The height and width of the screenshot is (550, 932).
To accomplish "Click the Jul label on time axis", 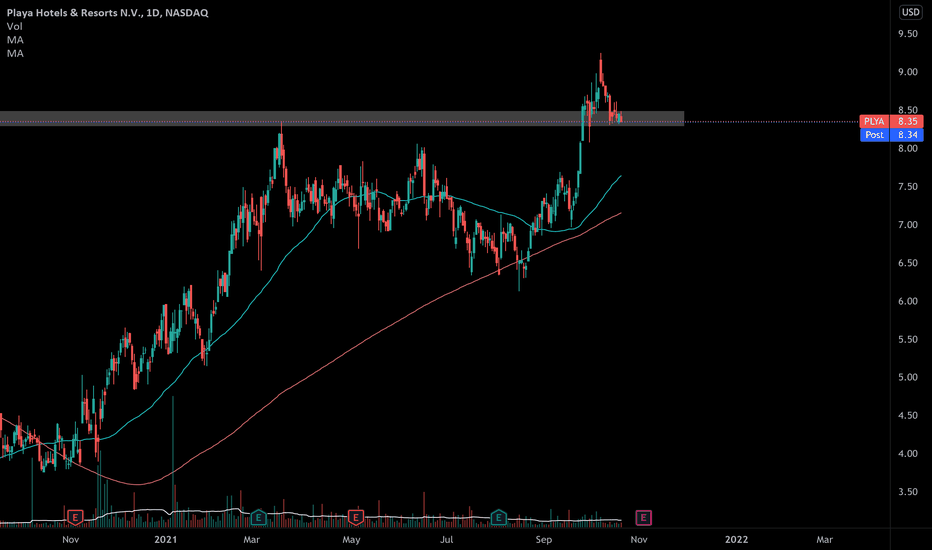I will [x=446, y=539].
